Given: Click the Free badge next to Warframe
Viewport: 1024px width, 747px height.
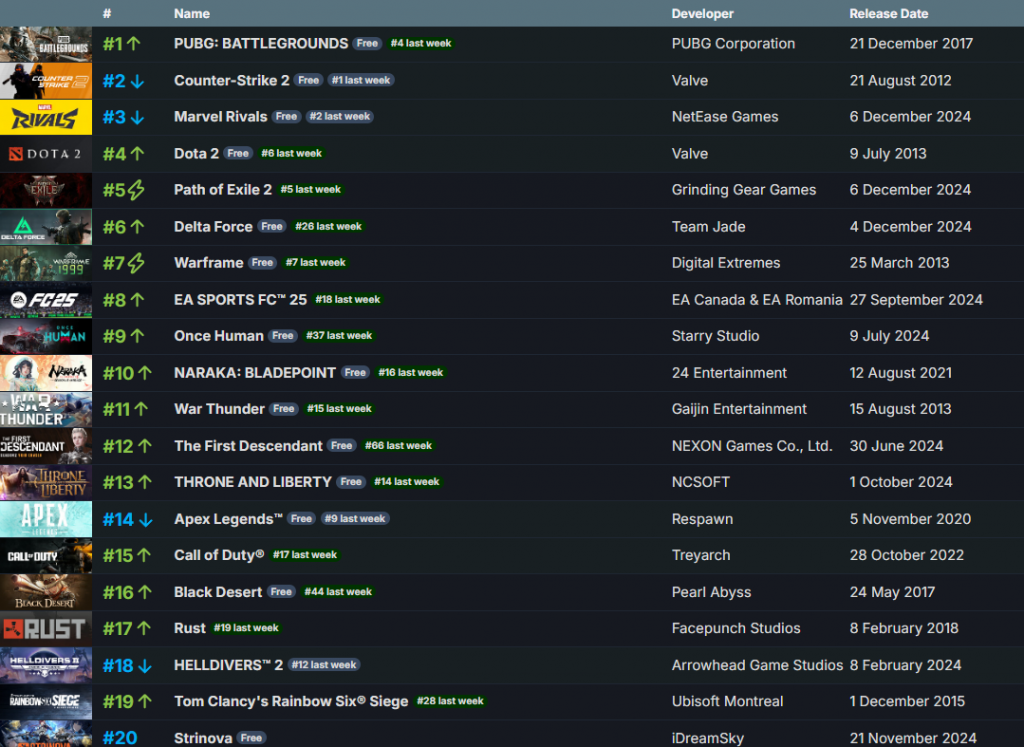Looking at the screenshot, I should coord(263,262).
